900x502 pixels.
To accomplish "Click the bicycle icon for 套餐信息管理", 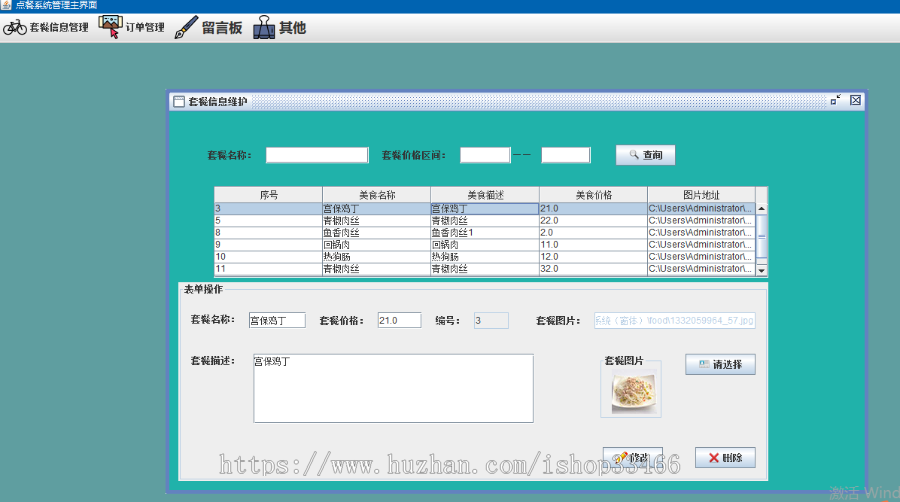I will (x=15, y=27).
